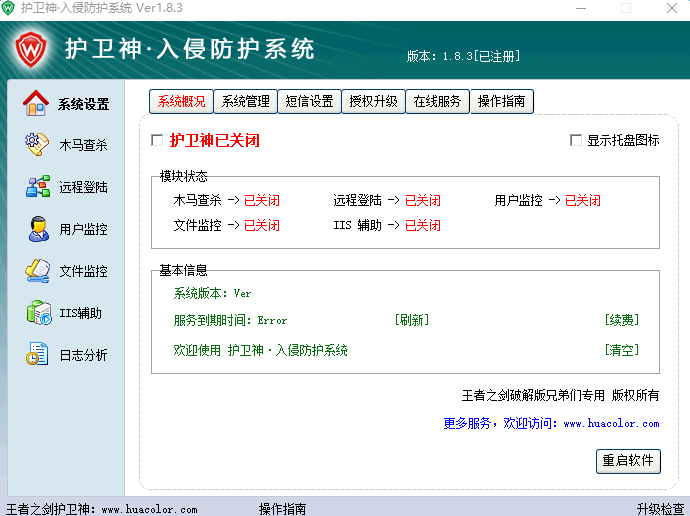The width and height of the screenshot is (690, 516).
Task: Switch to the 操作指南 tab
Action: [502, 102]
